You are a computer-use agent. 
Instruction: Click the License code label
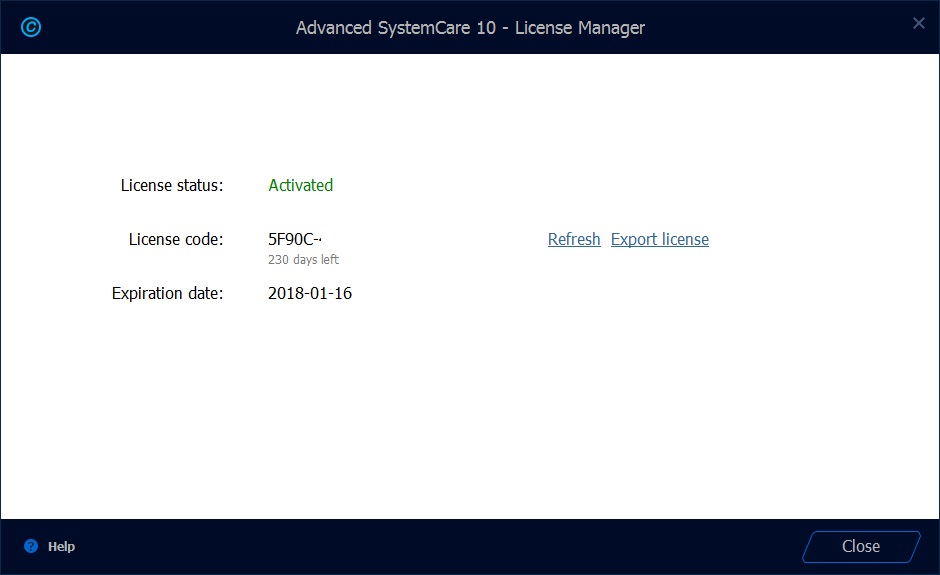176,239
